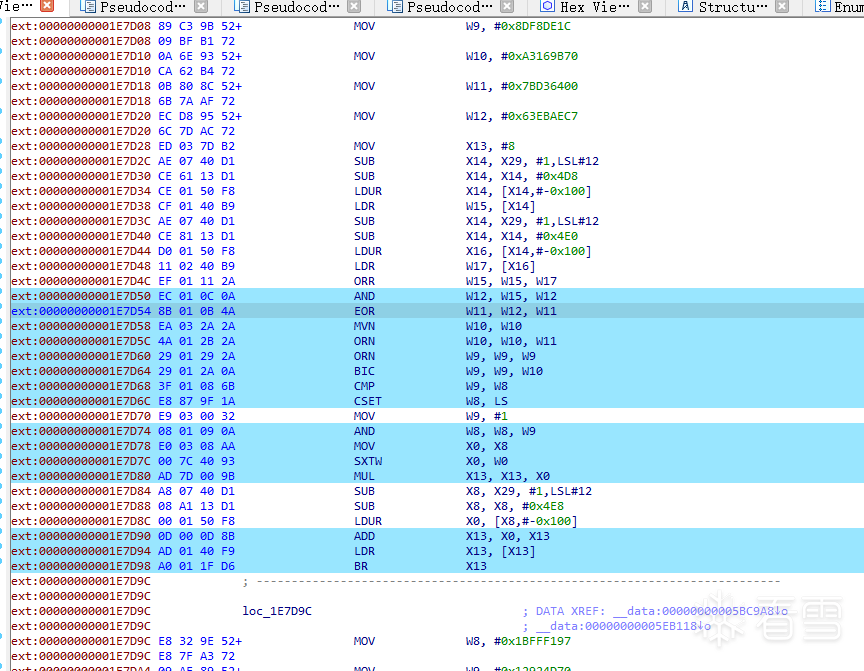Follow the __data:00000000005EB118 data xref

click(x=623, y=626)
